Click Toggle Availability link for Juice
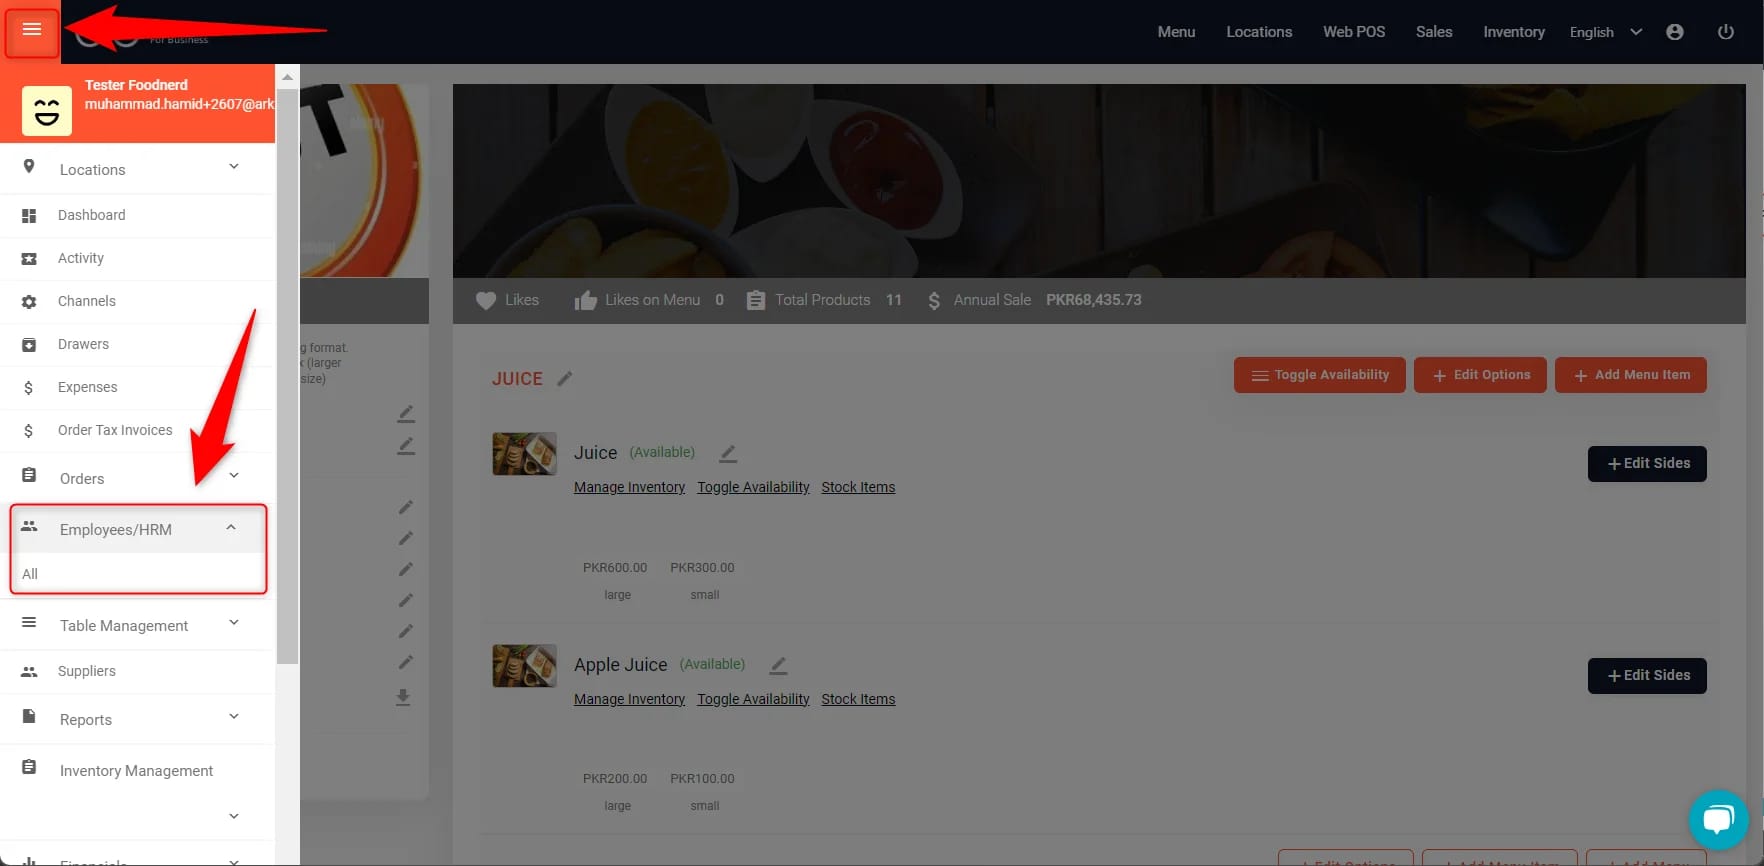 753,487
